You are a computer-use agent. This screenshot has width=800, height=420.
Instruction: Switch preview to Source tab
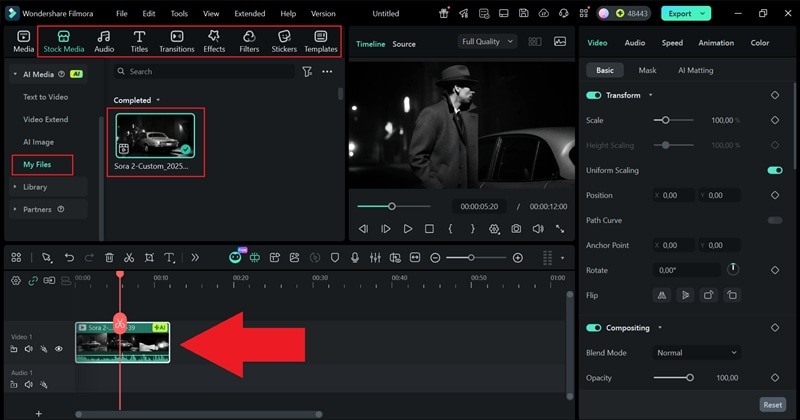tap(404, 44)
